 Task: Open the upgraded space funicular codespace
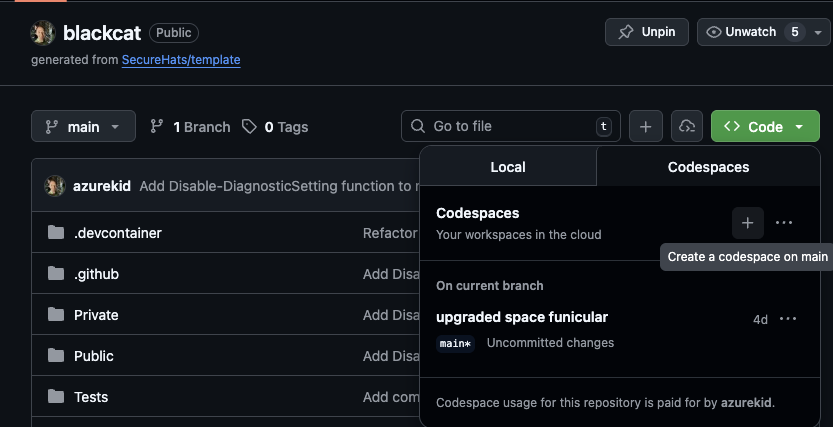pyautogui.click(x=522, y=317)
